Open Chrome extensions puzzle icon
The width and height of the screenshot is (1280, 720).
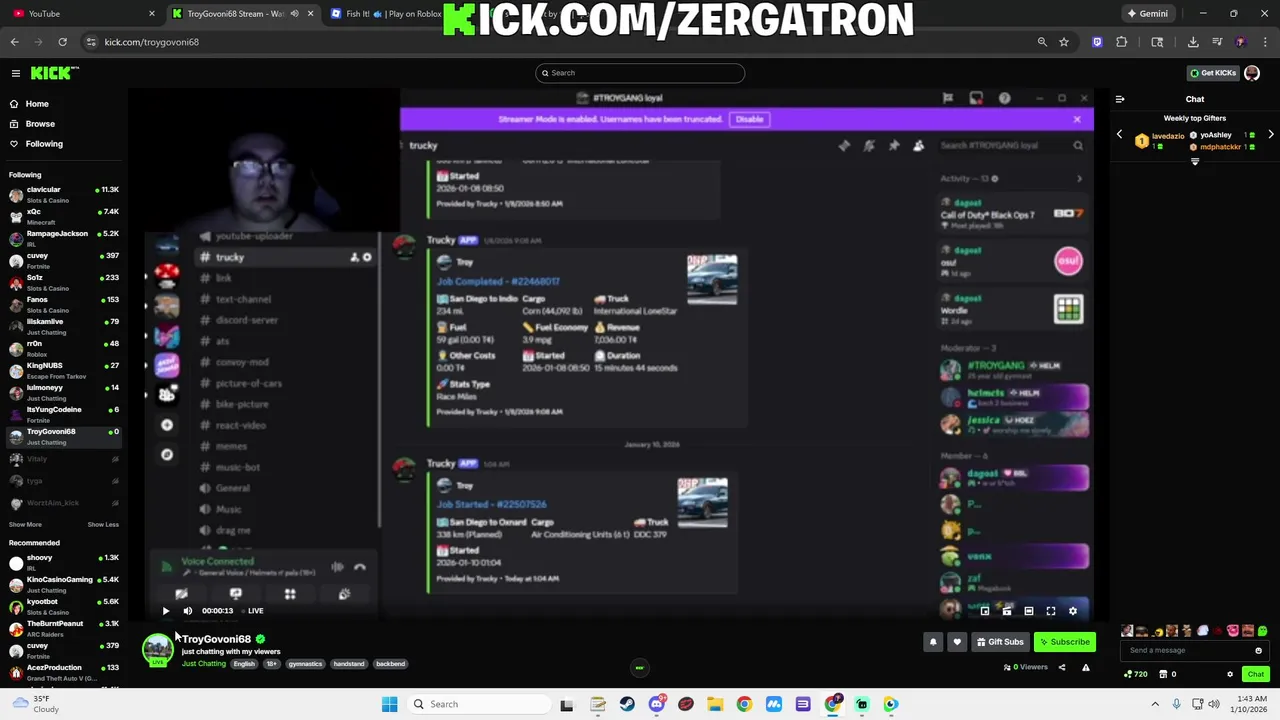point(1121,42)
